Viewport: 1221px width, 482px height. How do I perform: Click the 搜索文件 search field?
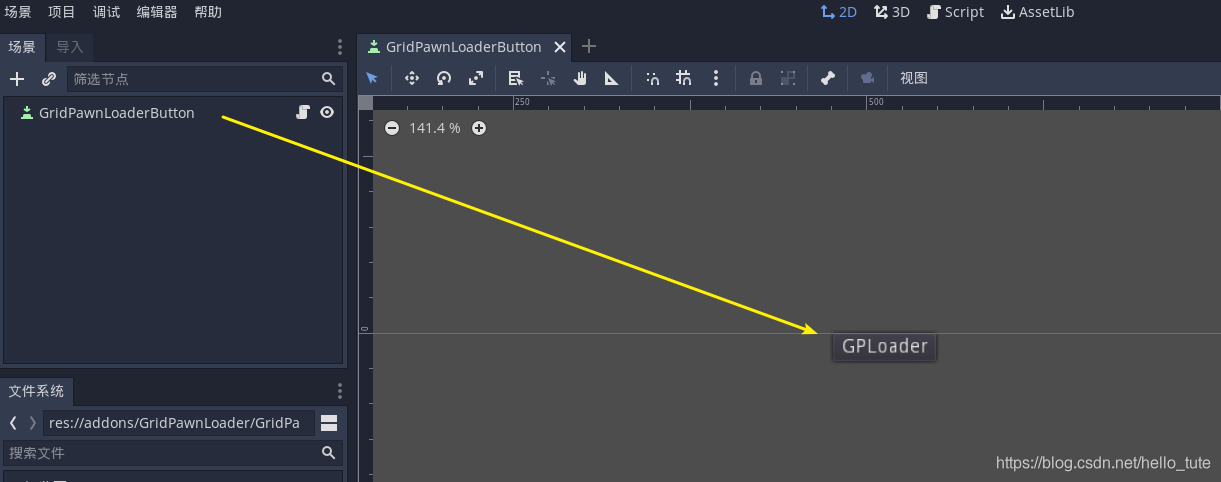coord(172,453)
